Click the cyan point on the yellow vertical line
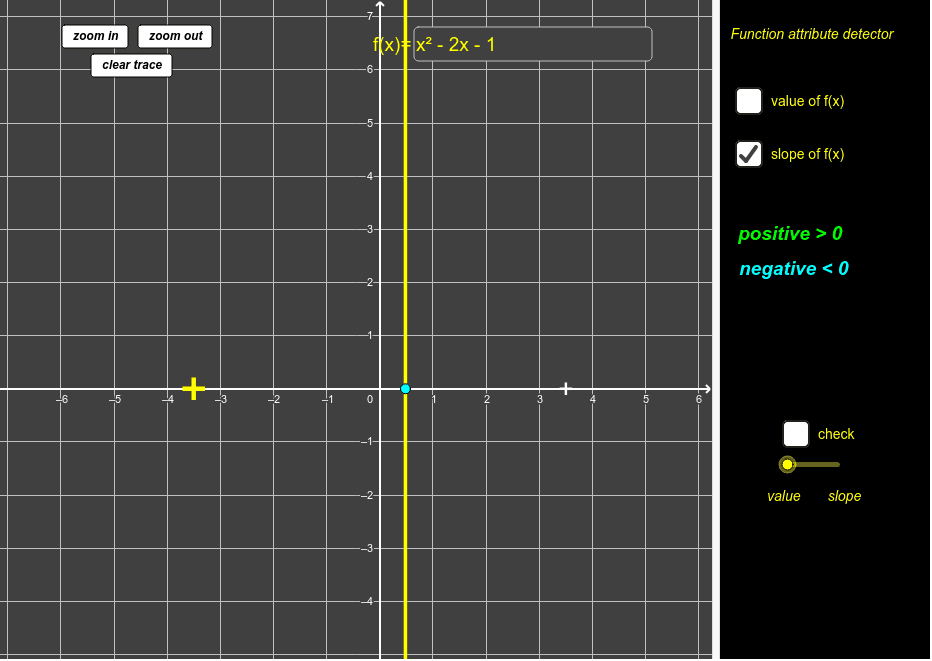Viewport: 932px width, 661px height. click(x=405, y=388)
